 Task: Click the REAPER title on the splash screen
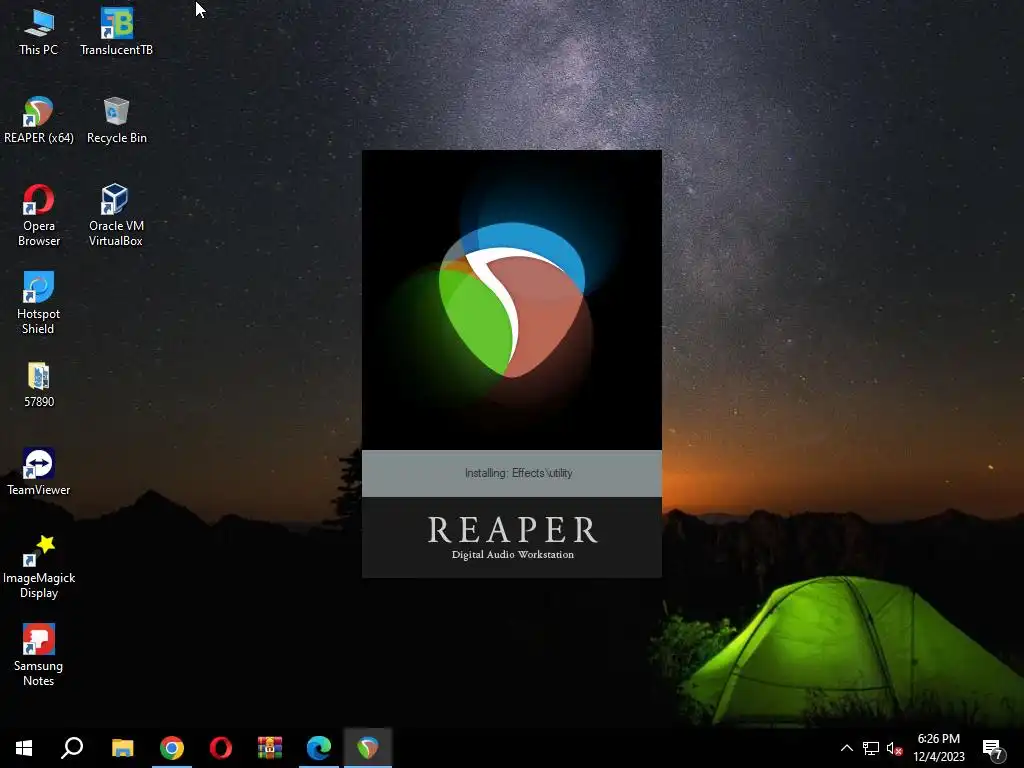[x=513, y=530]
